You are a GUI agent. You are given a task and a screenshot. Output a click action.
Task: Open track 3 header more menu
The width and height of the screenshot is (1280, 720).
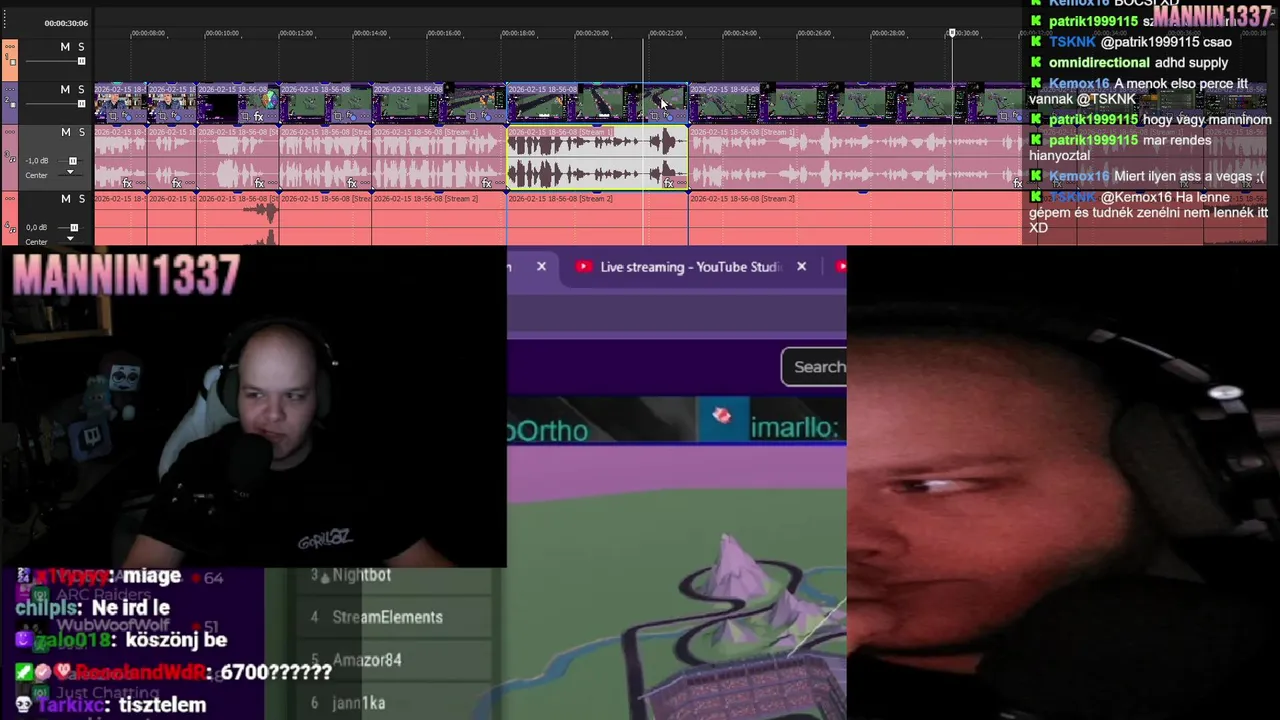[10, 132]
